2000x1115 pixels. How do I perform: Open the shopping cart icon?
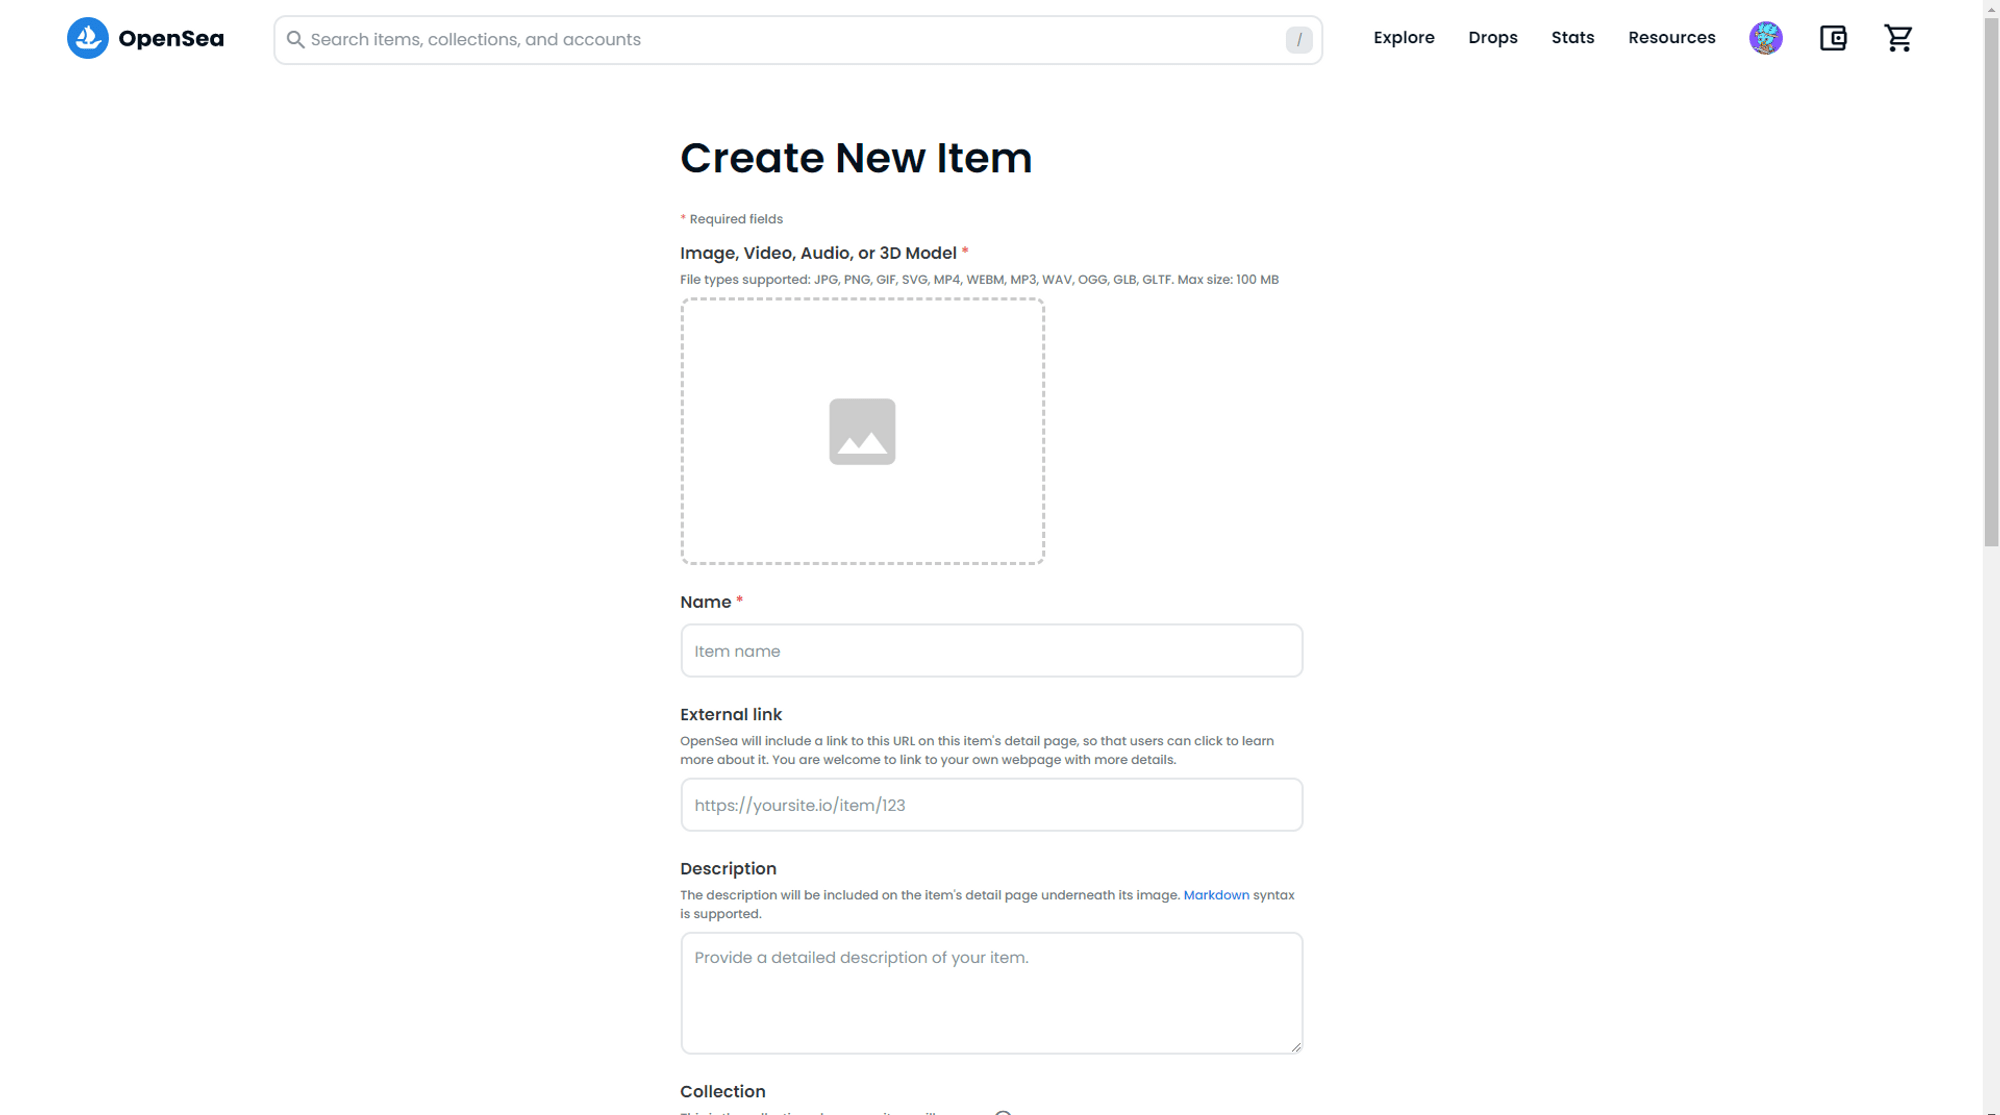[x=1898, y=38]
